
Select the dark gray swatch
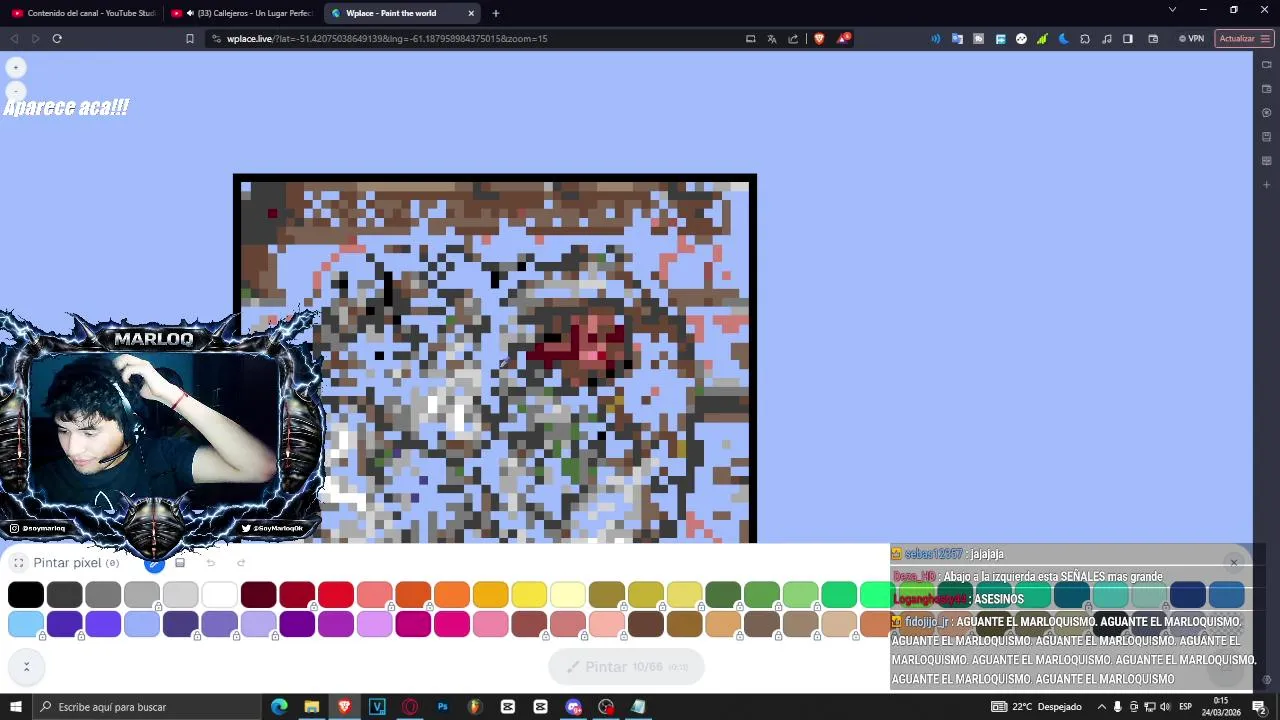tap(64, 595)
